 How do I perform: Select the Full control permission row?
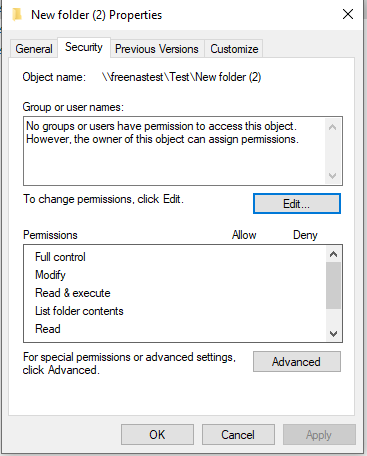[175, 257]
